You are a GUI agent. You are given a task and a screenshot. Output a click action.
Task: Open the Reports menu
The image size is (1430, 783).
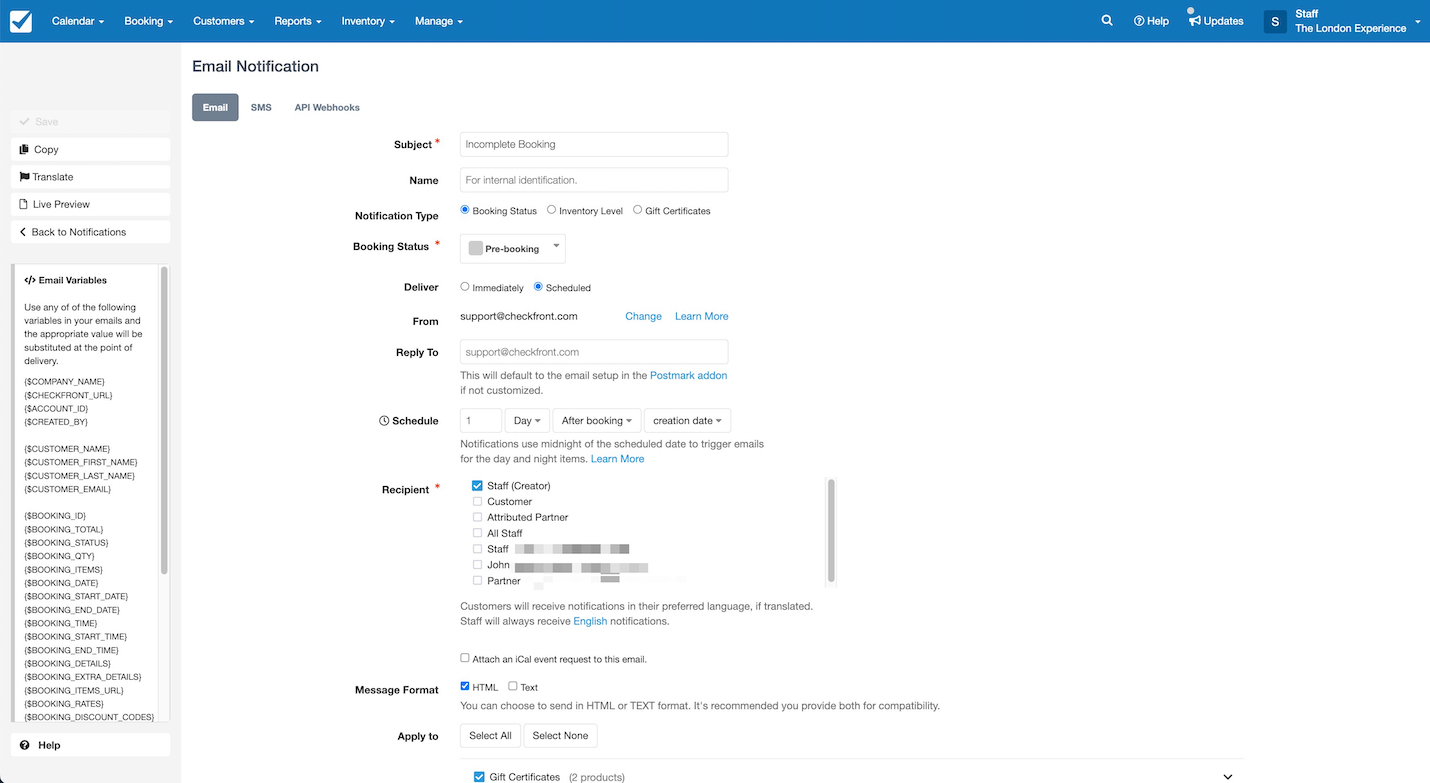pos(298,21)
